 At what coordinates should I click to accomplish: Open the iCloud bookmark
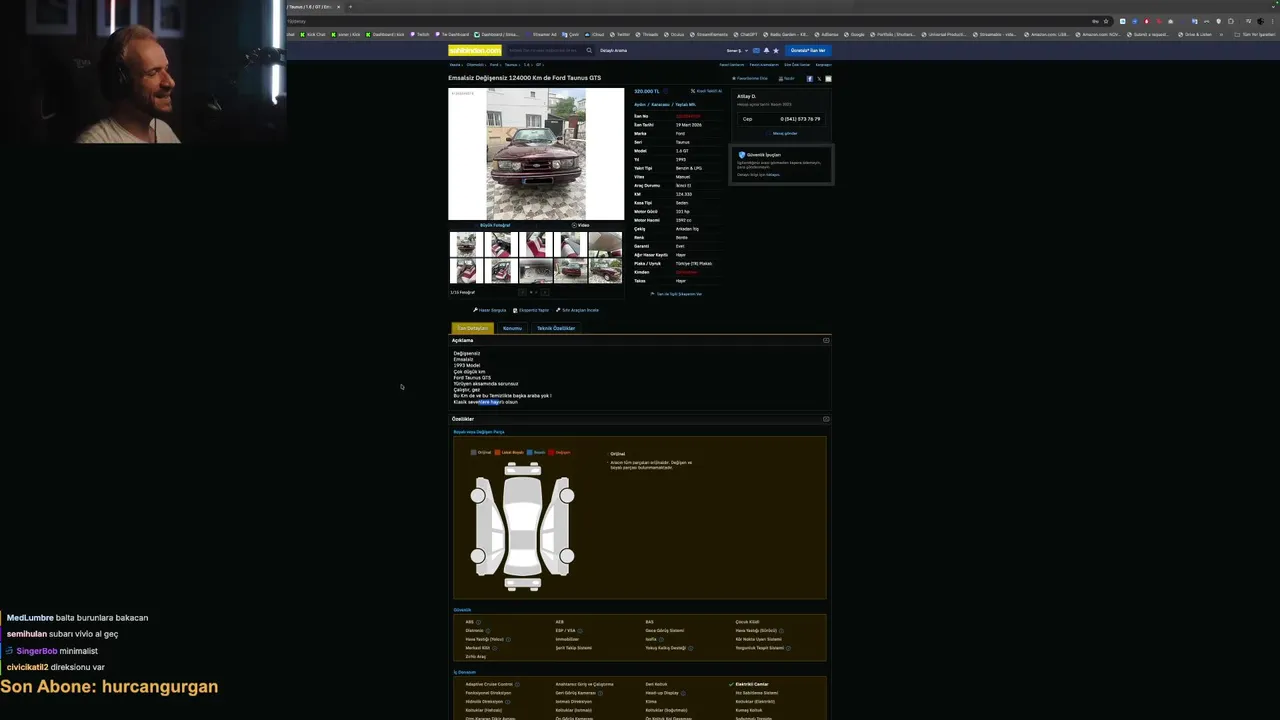pyautogui.click(x=594, y=34)
